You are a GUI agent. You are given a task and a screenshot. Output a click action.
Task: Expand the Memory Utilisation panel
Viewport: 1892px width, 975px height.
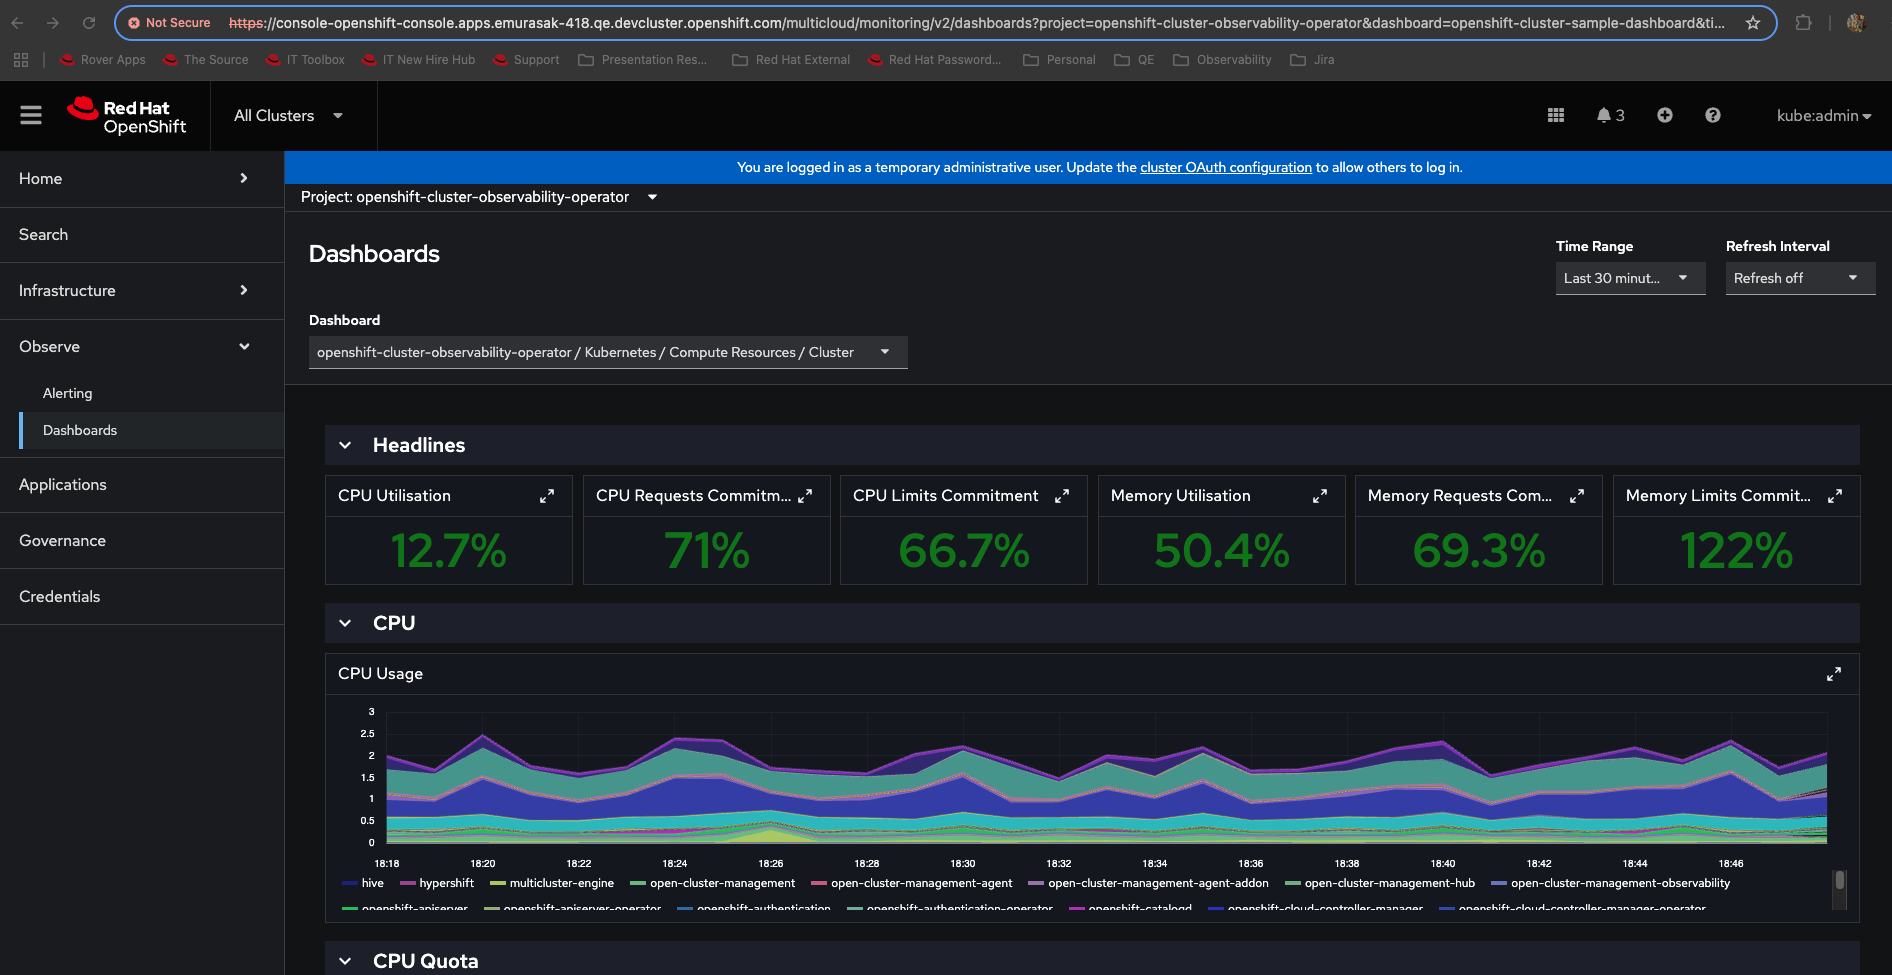coord(1319,496)
